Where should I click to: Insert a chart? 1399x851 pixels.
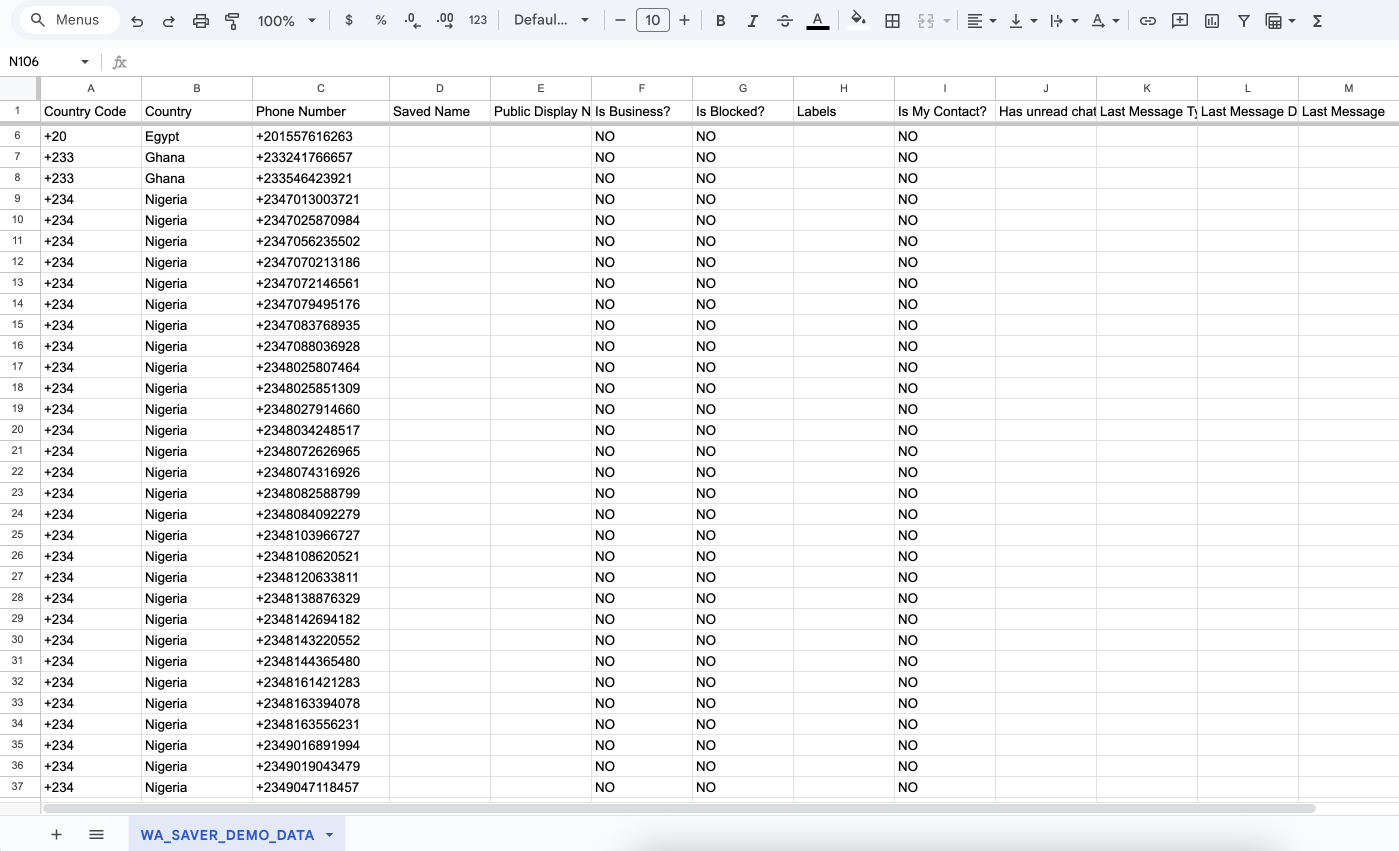point(1211,20)
